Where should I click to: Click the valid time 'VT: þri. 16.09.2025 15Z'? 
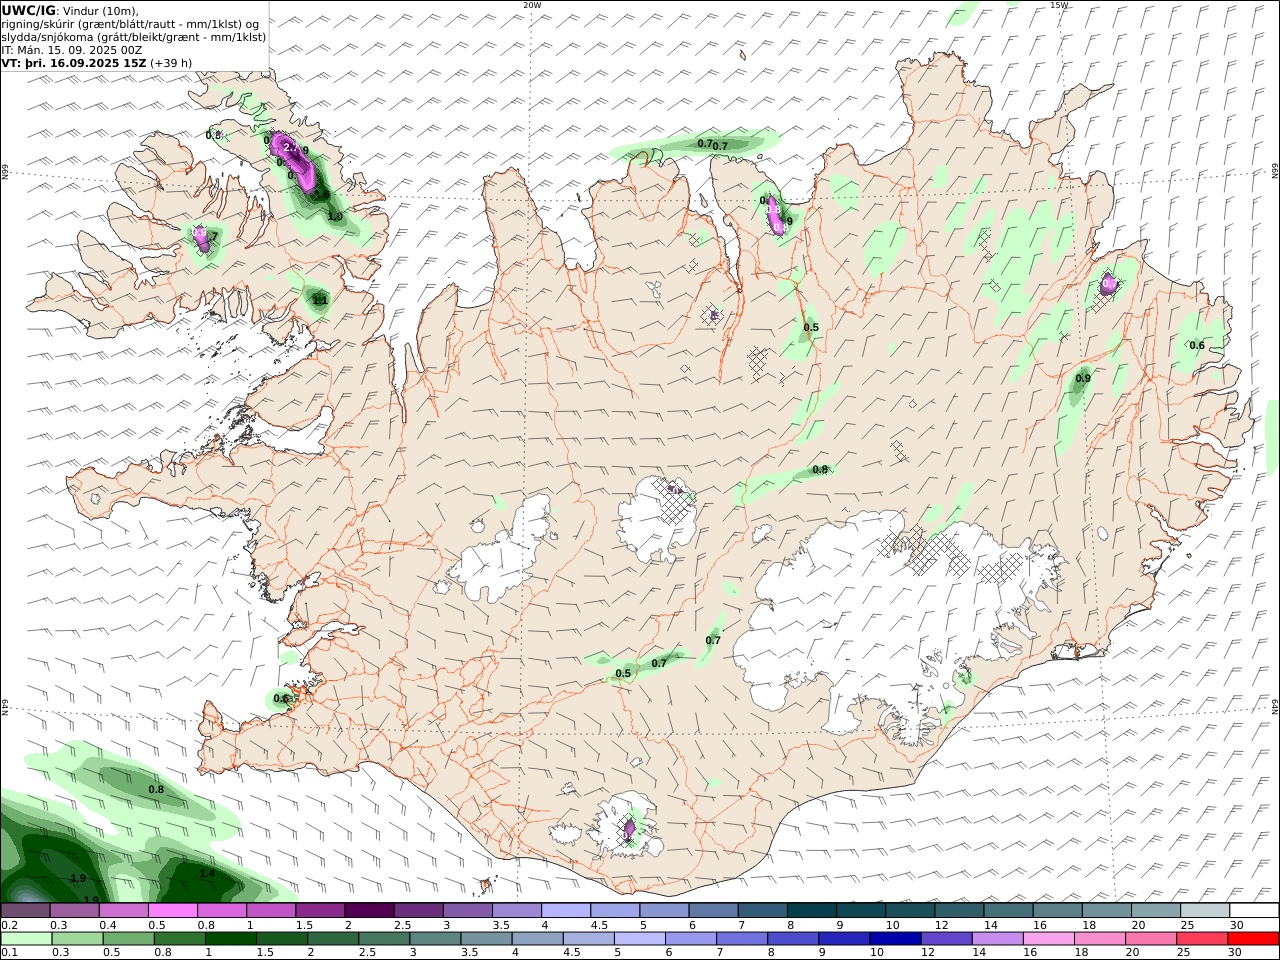(x=74, y=62)
